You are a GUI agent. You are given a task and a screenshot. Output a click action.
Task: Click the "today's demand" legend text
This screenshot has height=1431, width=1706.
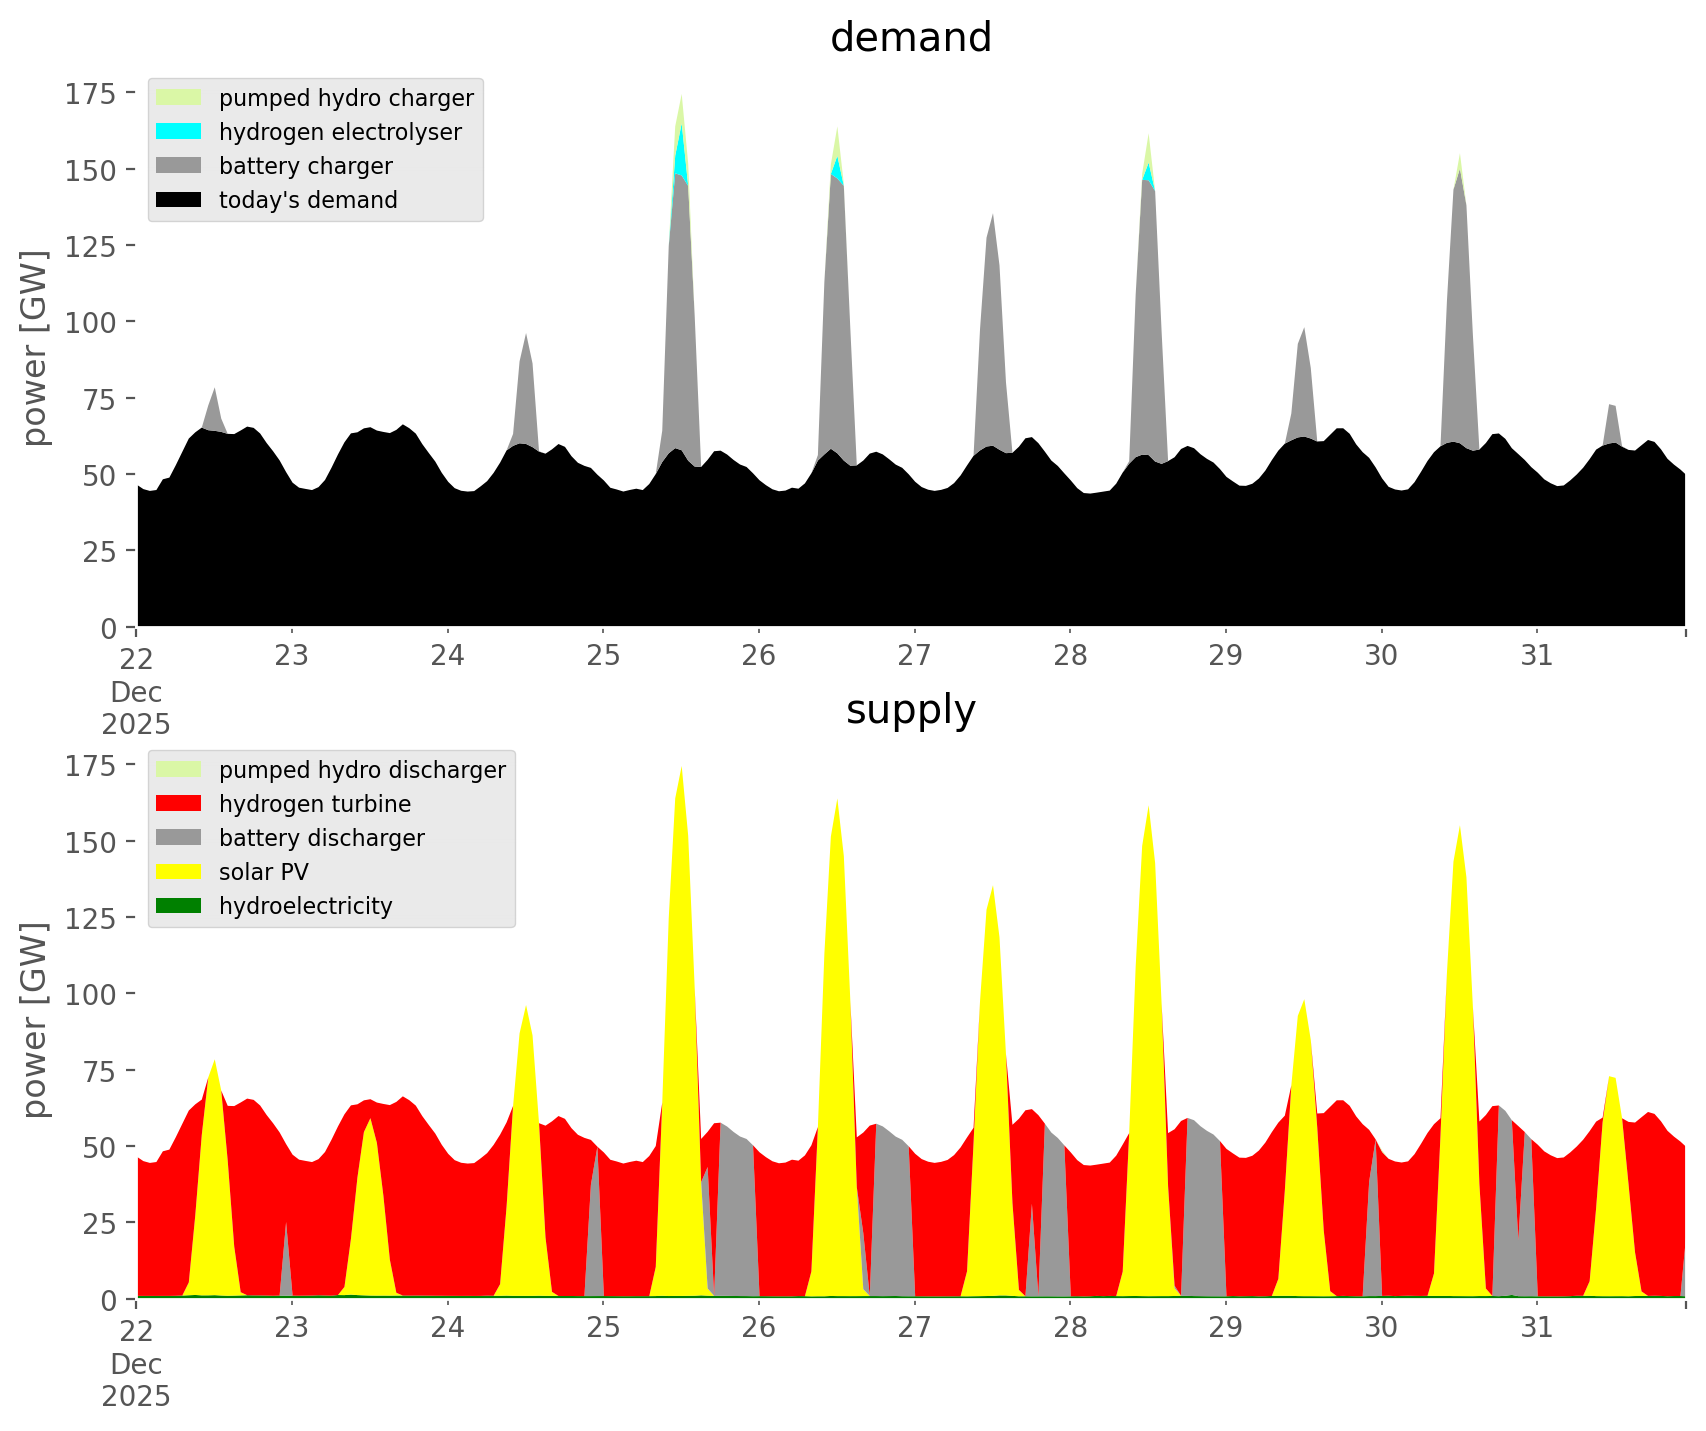[x=308, y=200]
